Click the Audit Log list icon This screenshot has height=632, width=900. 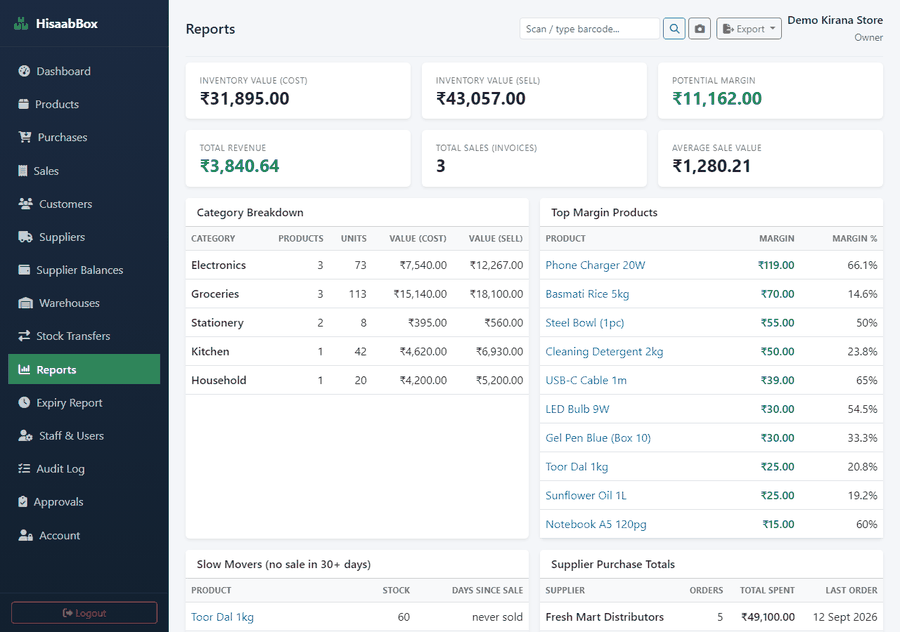click(24, 468)
